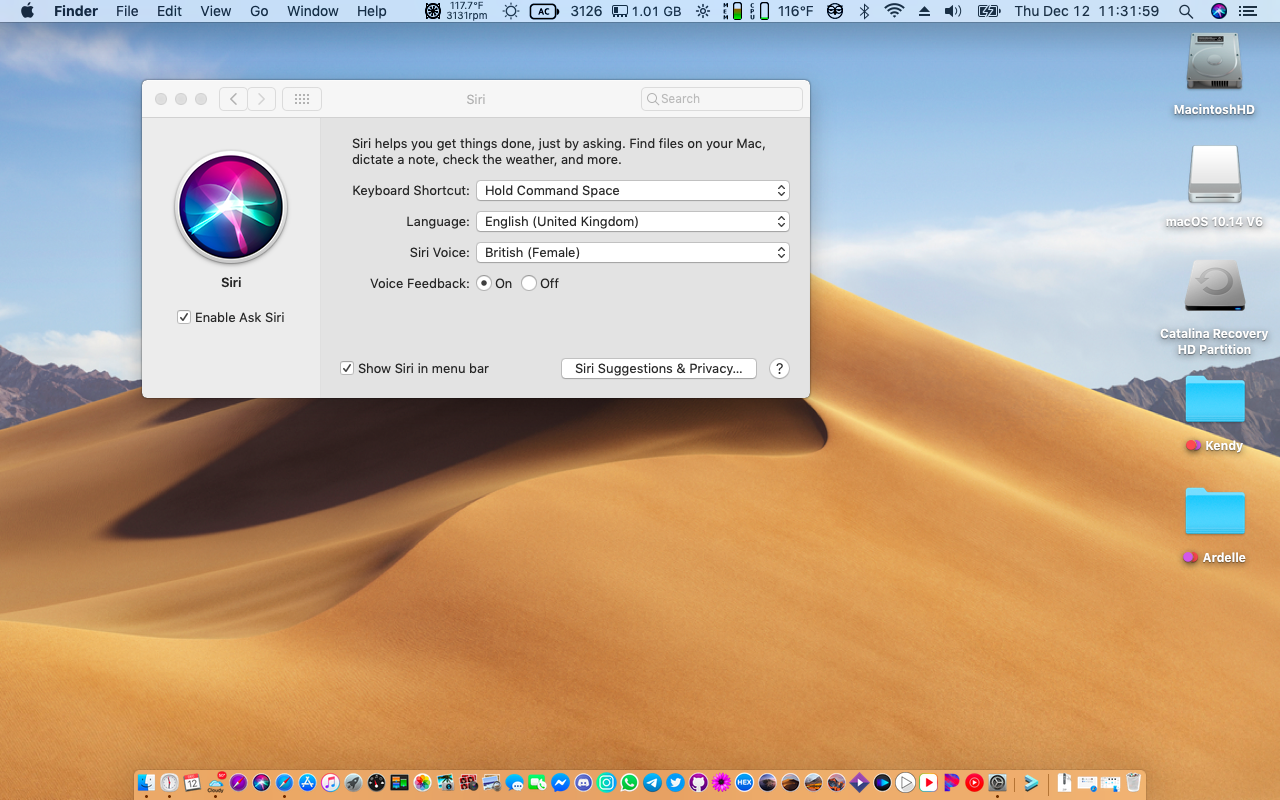Screen dimensions: 1280x800
Task: Click the date and time in menu bar
Action: pos(1086,11)
